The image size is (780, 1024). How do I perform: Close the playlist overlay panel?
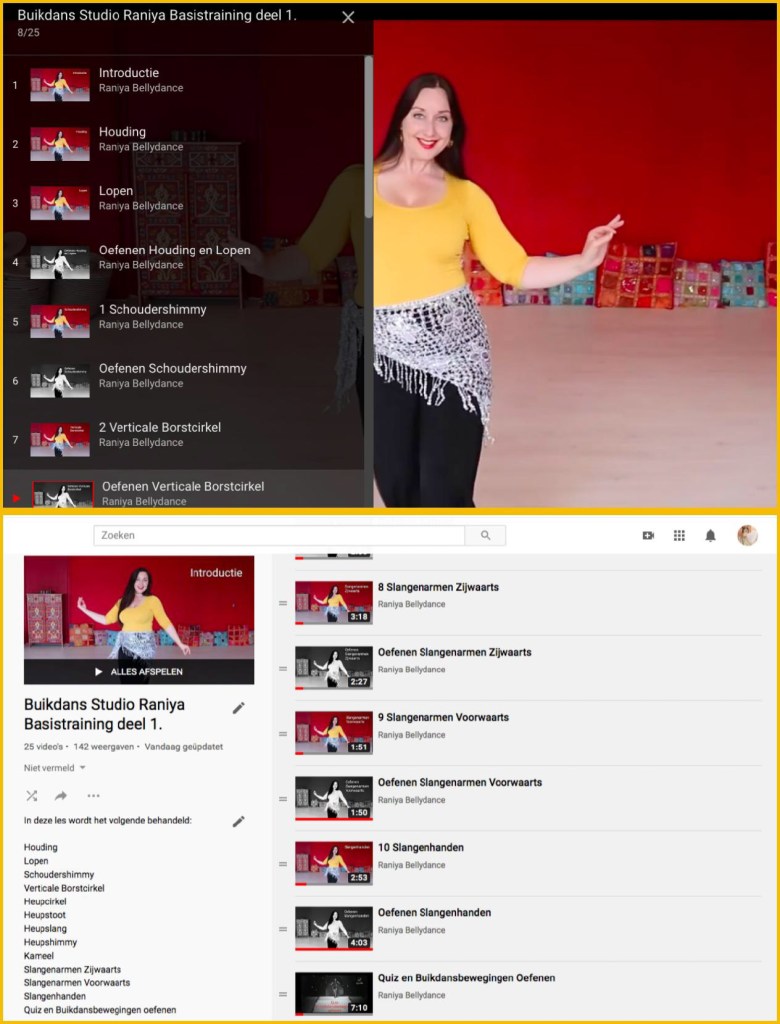click(348, 18)
